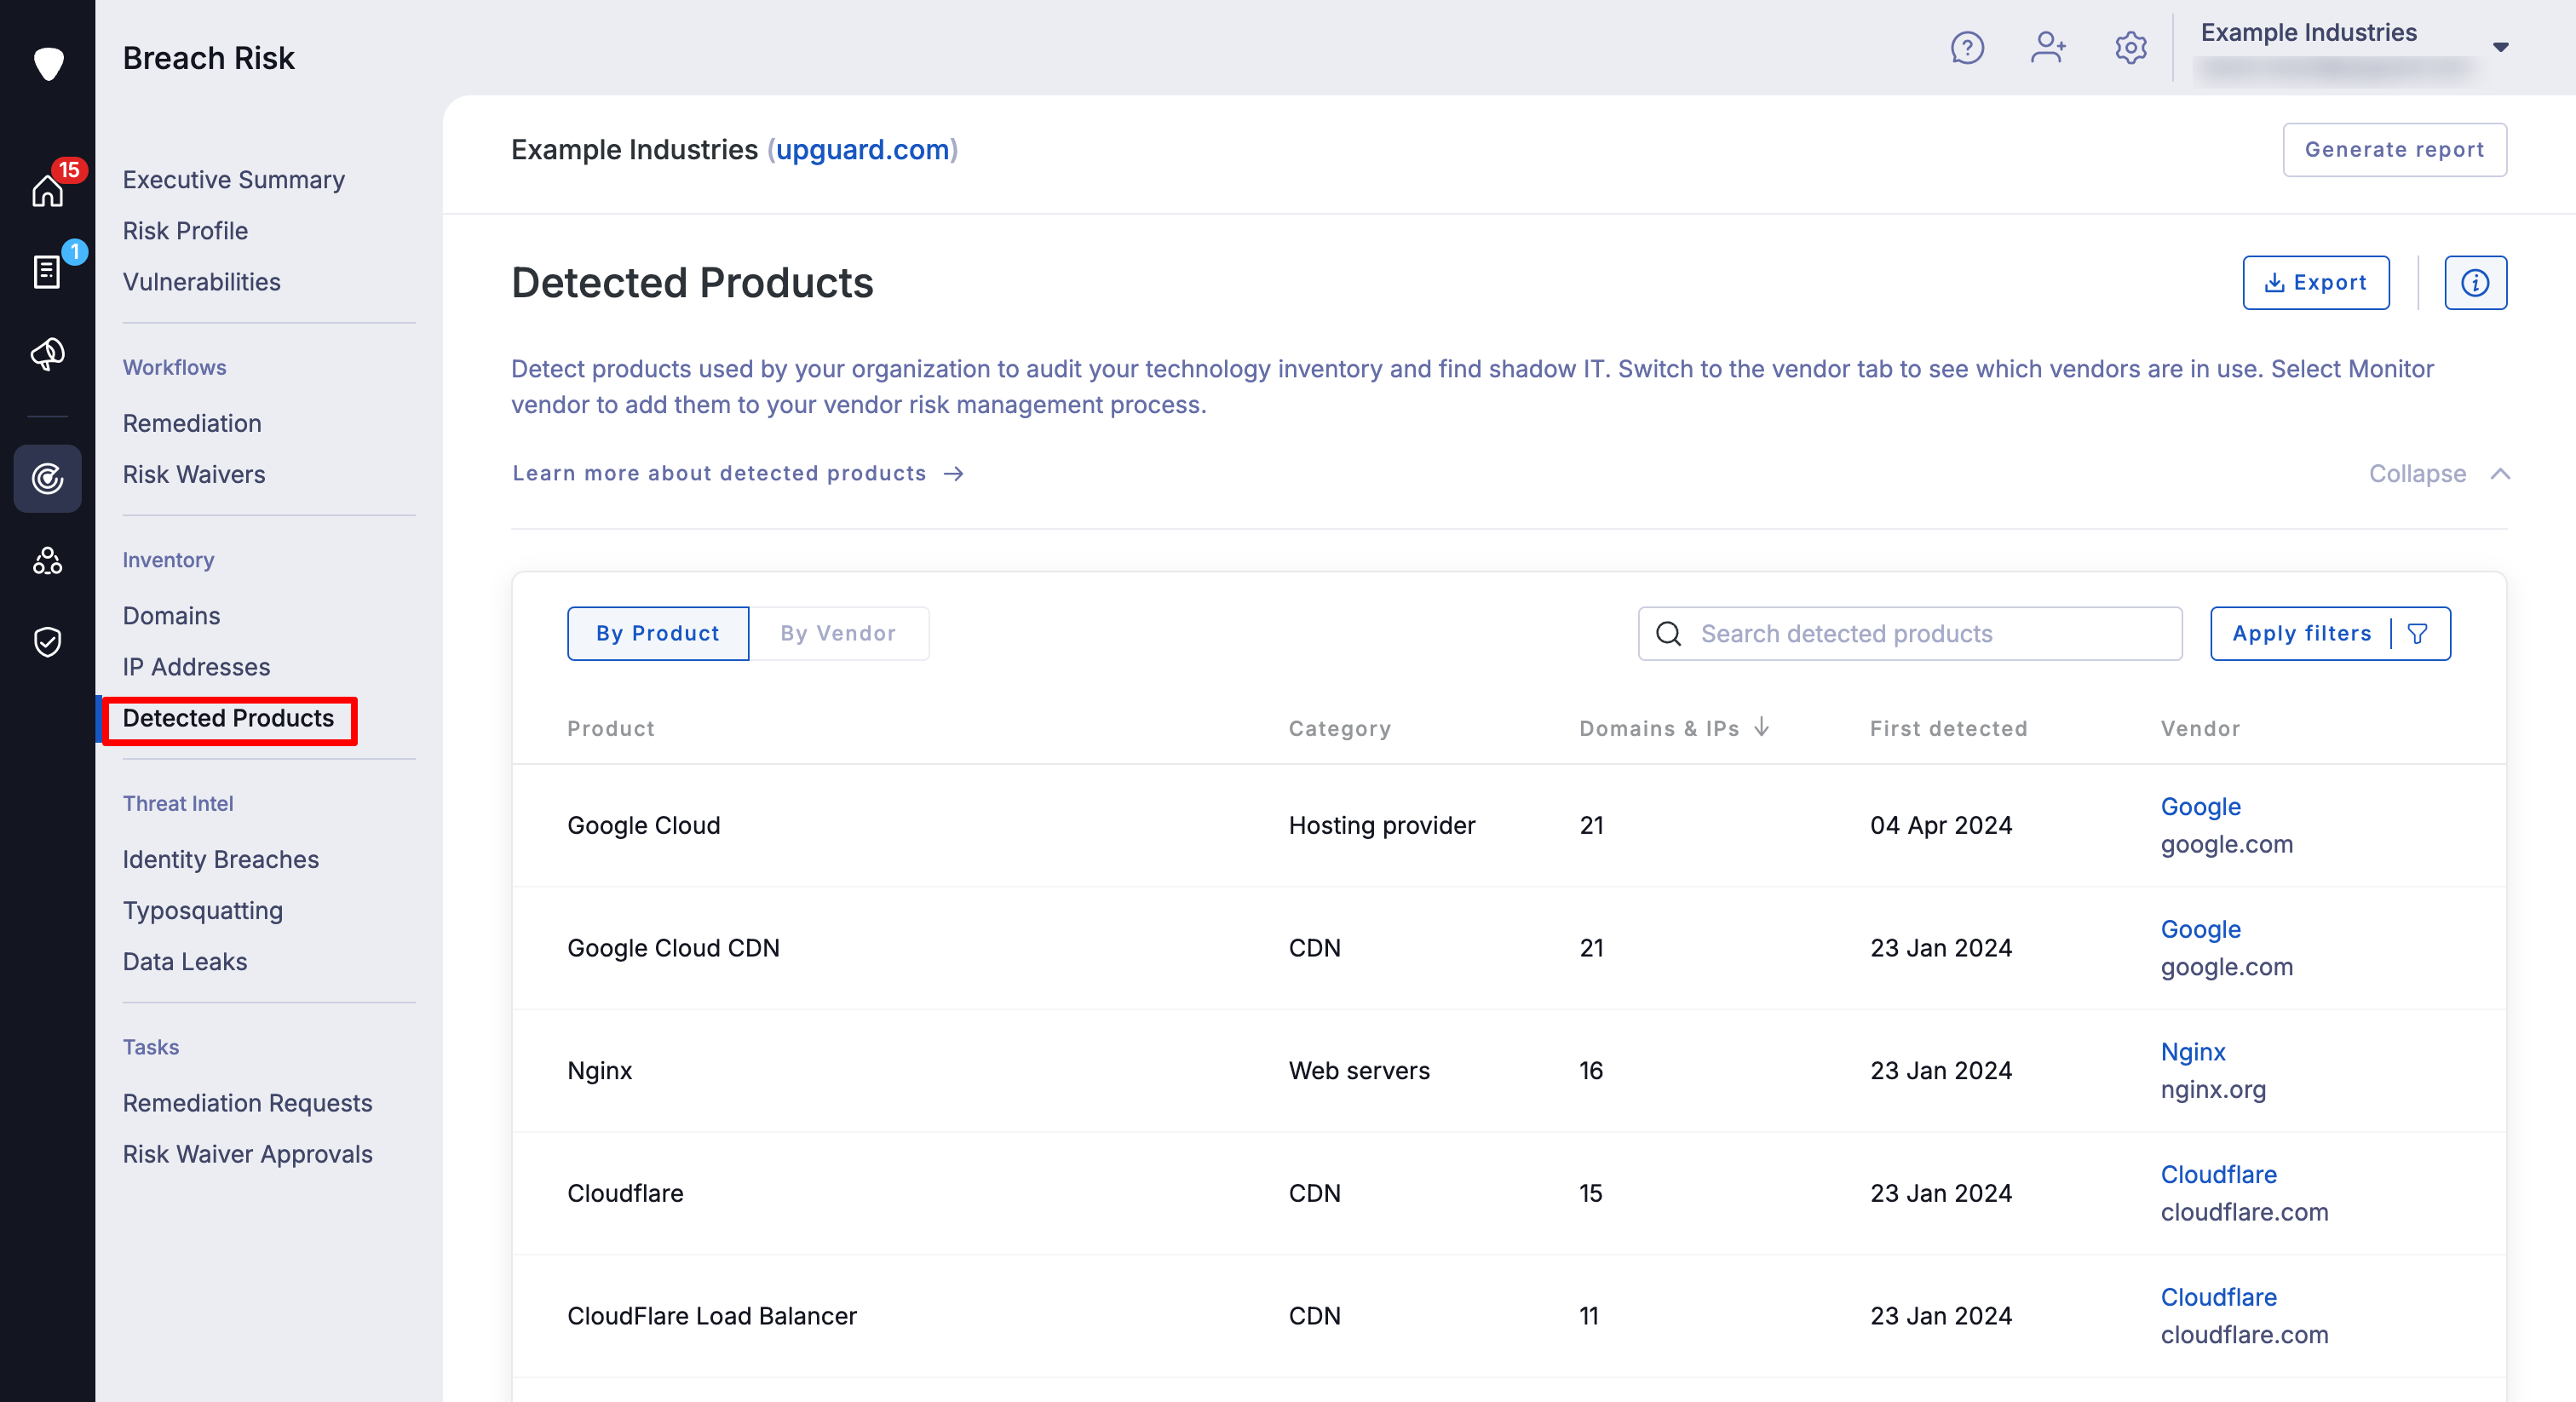Sort by Product column header

(611, 729)
